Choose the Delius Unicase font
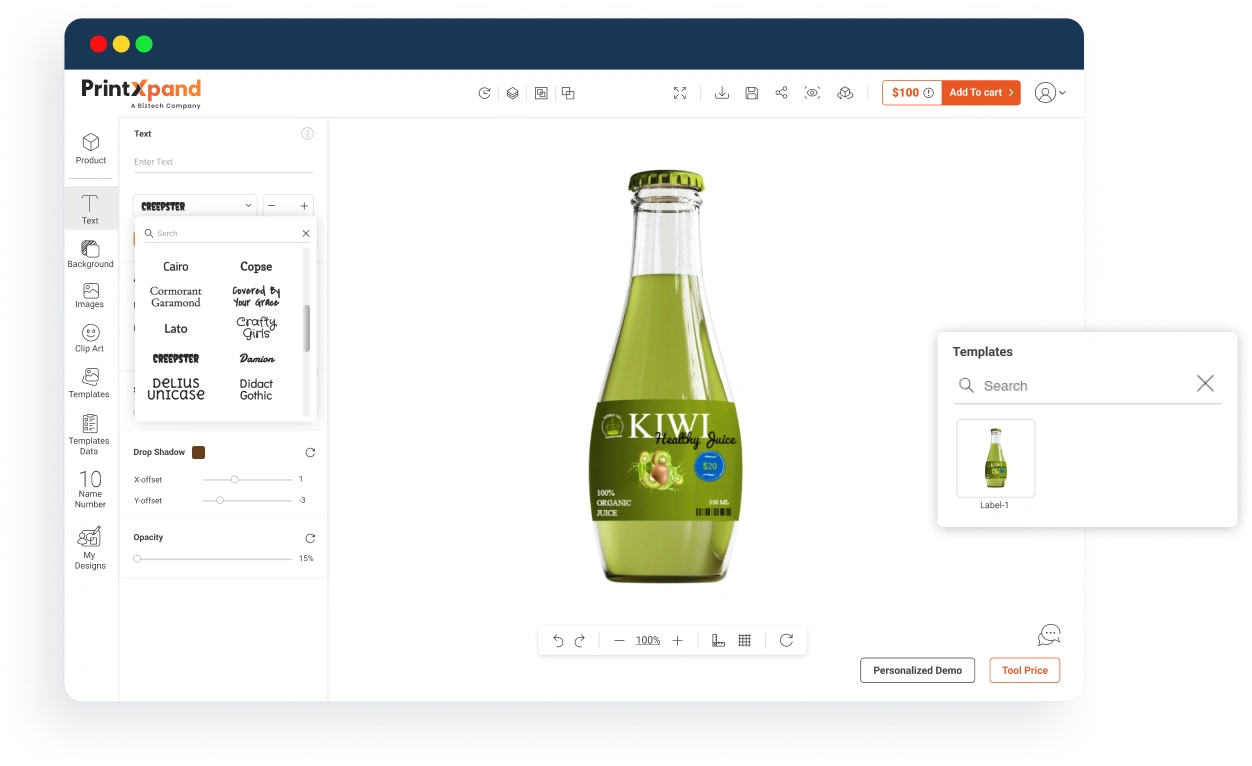This screenshot has width=1252, height=766. point(176,389)
